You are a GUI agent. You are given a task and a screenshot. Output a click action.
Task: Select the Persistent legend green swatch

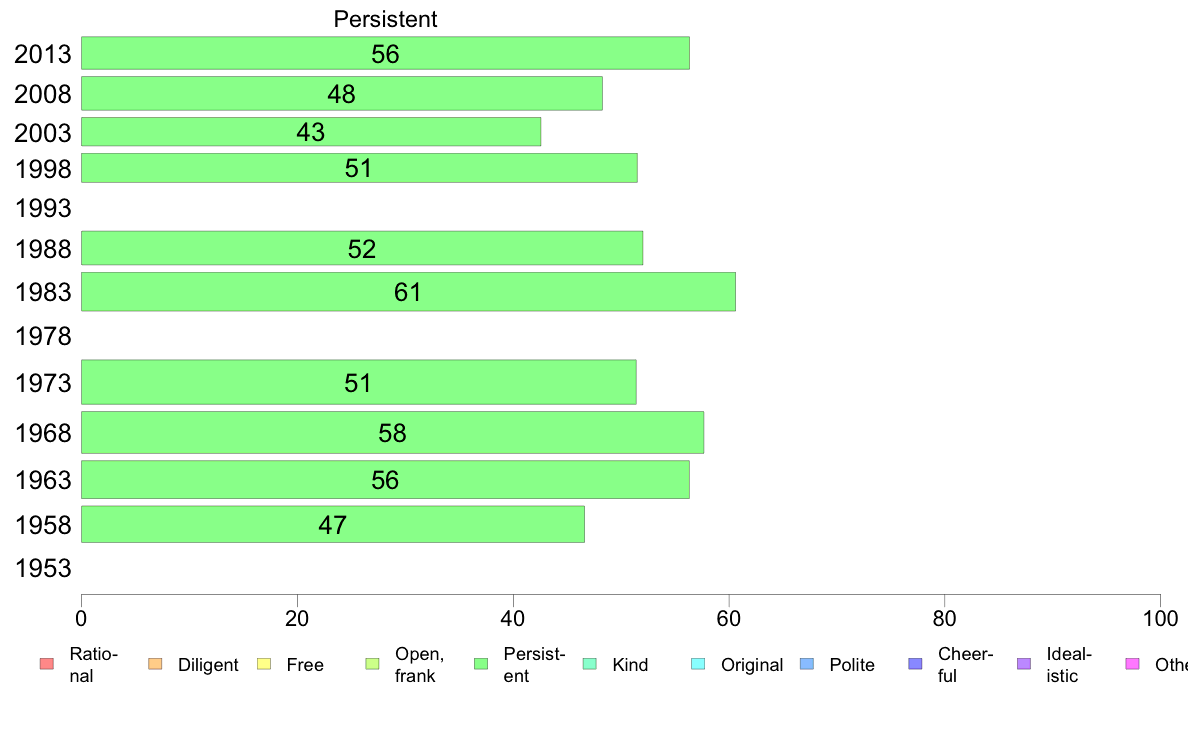click(481, 664)
